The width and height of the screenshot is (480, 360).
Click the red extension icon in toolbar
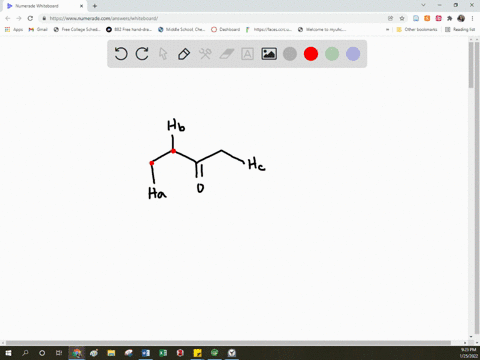tap(438, 18)
